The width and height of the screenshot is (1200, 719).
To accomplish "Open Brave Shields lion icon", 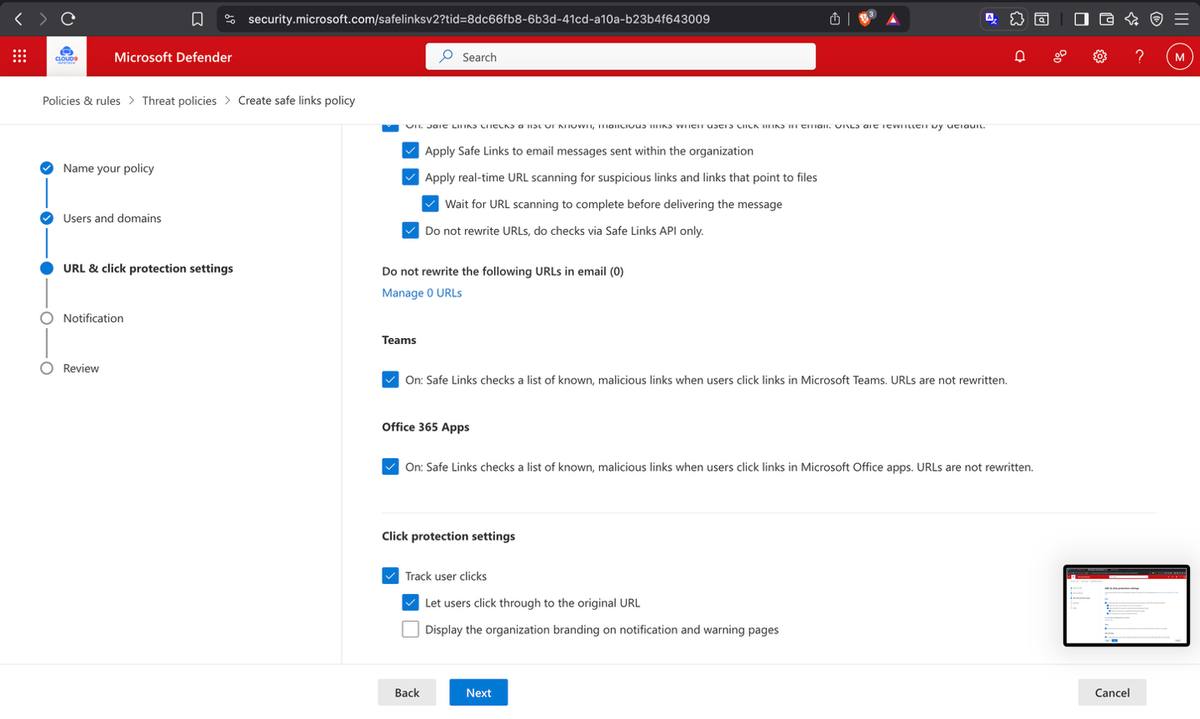I will [x=866, y=18].
